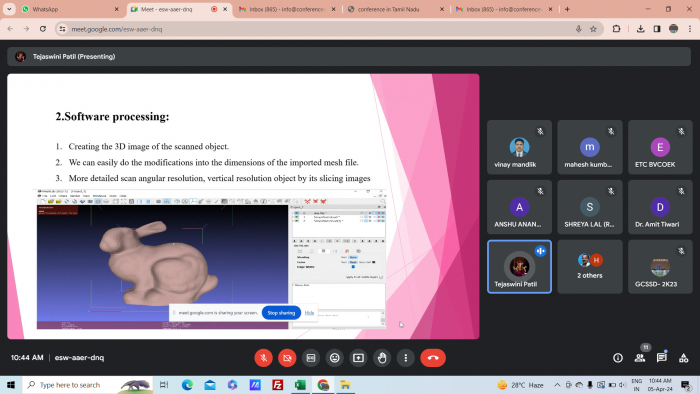Open the meeting details info icon
The width and height of the screenshot is (700, 394).
pos(618,358)
